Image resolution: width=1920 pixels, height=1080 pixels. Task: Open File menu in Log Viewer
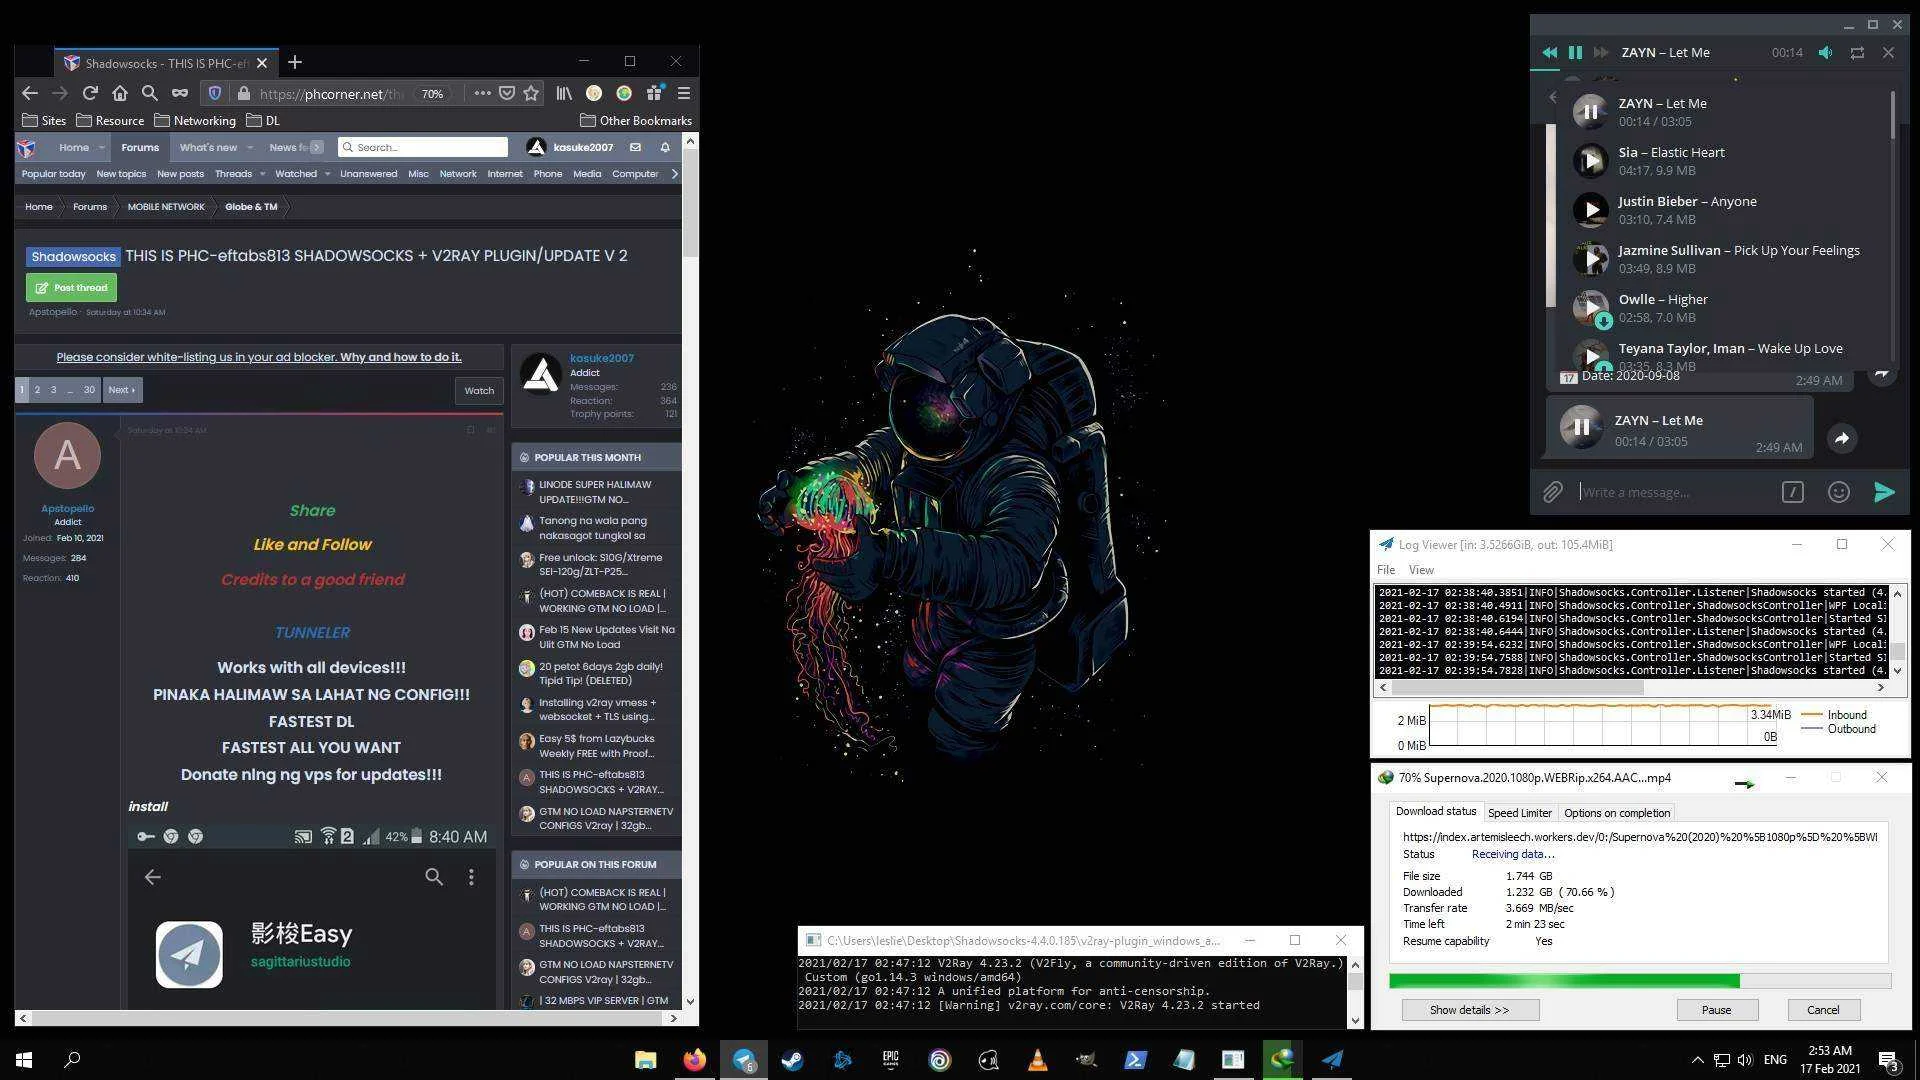point(1386,570)
